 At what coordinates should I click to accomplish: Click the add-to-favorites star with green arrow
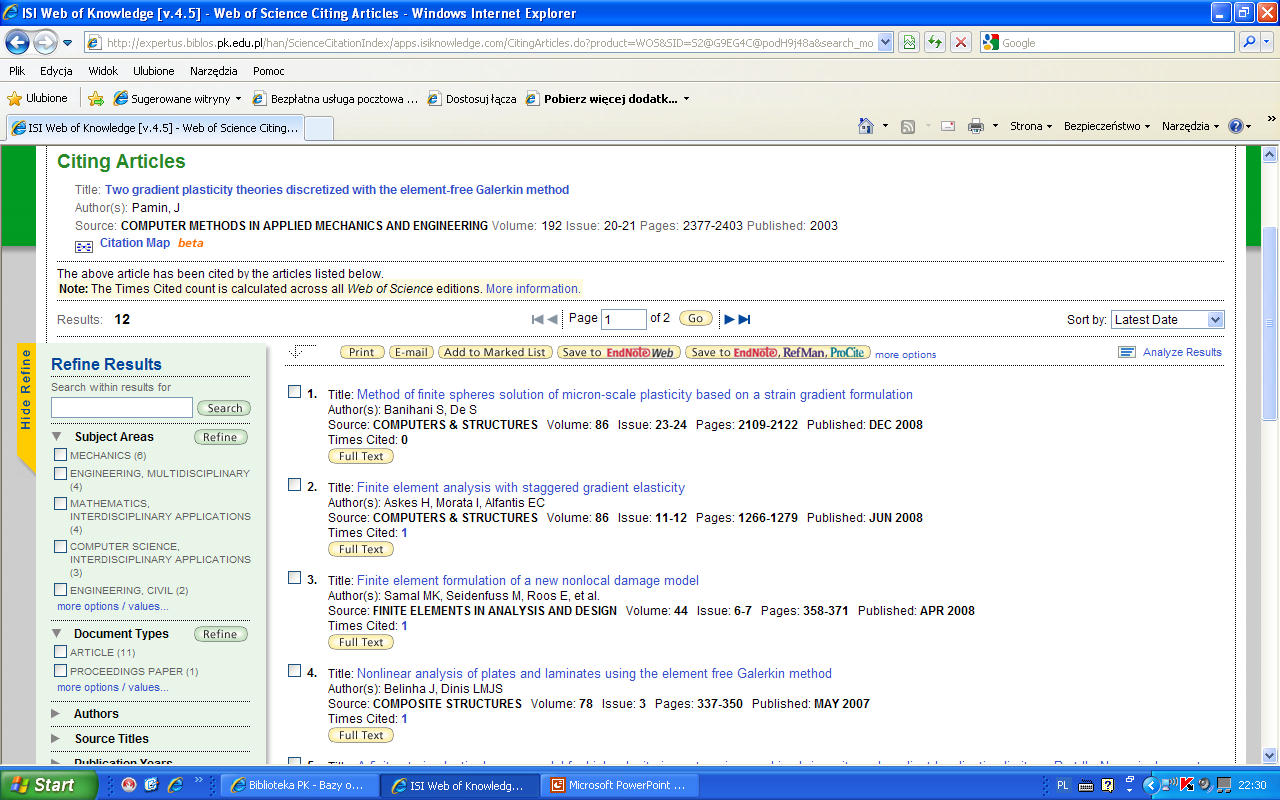pyautogui.click(x=96, y=98)
